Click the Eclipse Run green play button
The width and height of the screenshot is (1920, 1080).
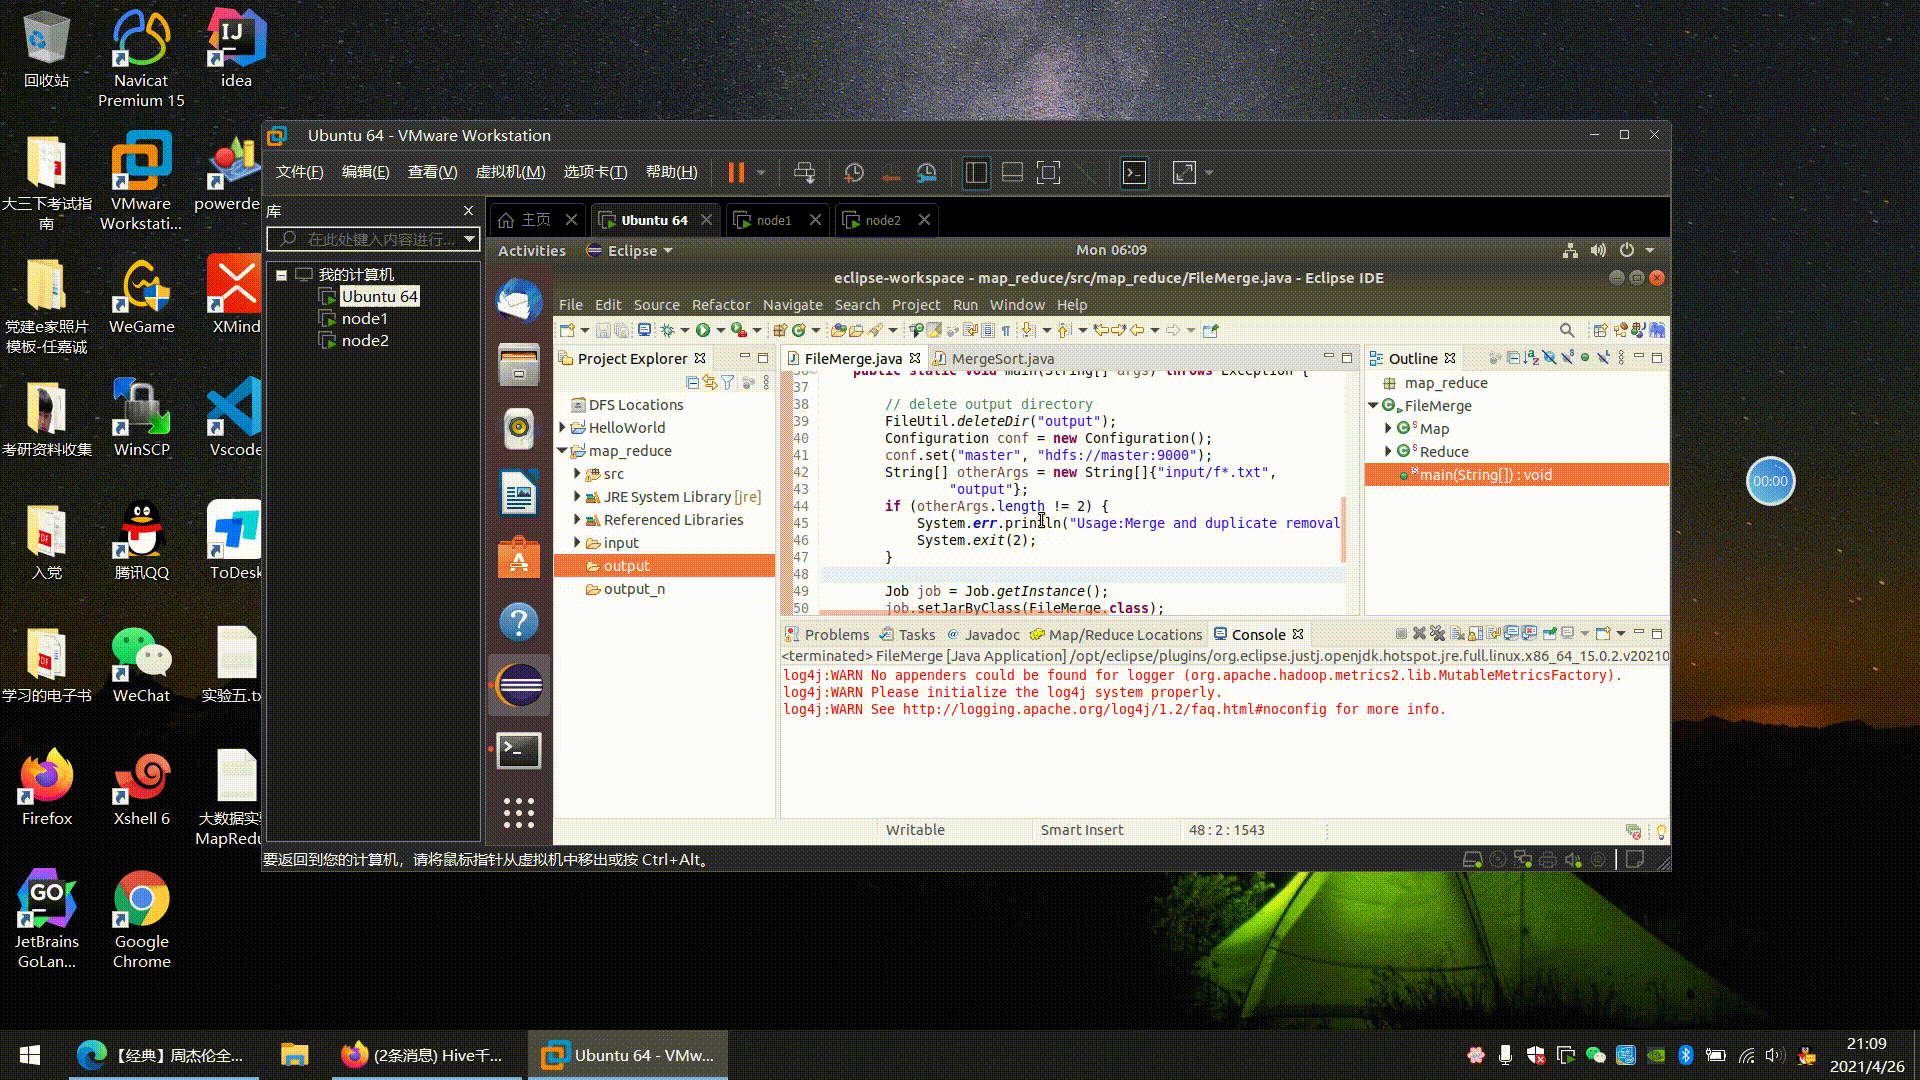tap(703, 330)
